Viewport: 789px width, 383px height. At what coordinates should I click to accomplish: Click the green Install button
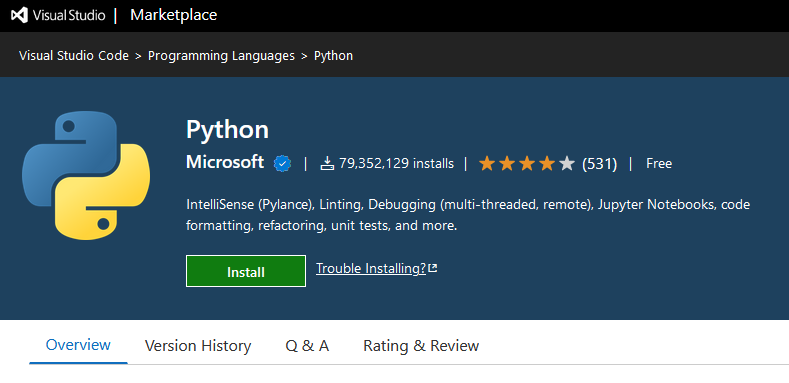pyautogui.click(x=246, y=271)
